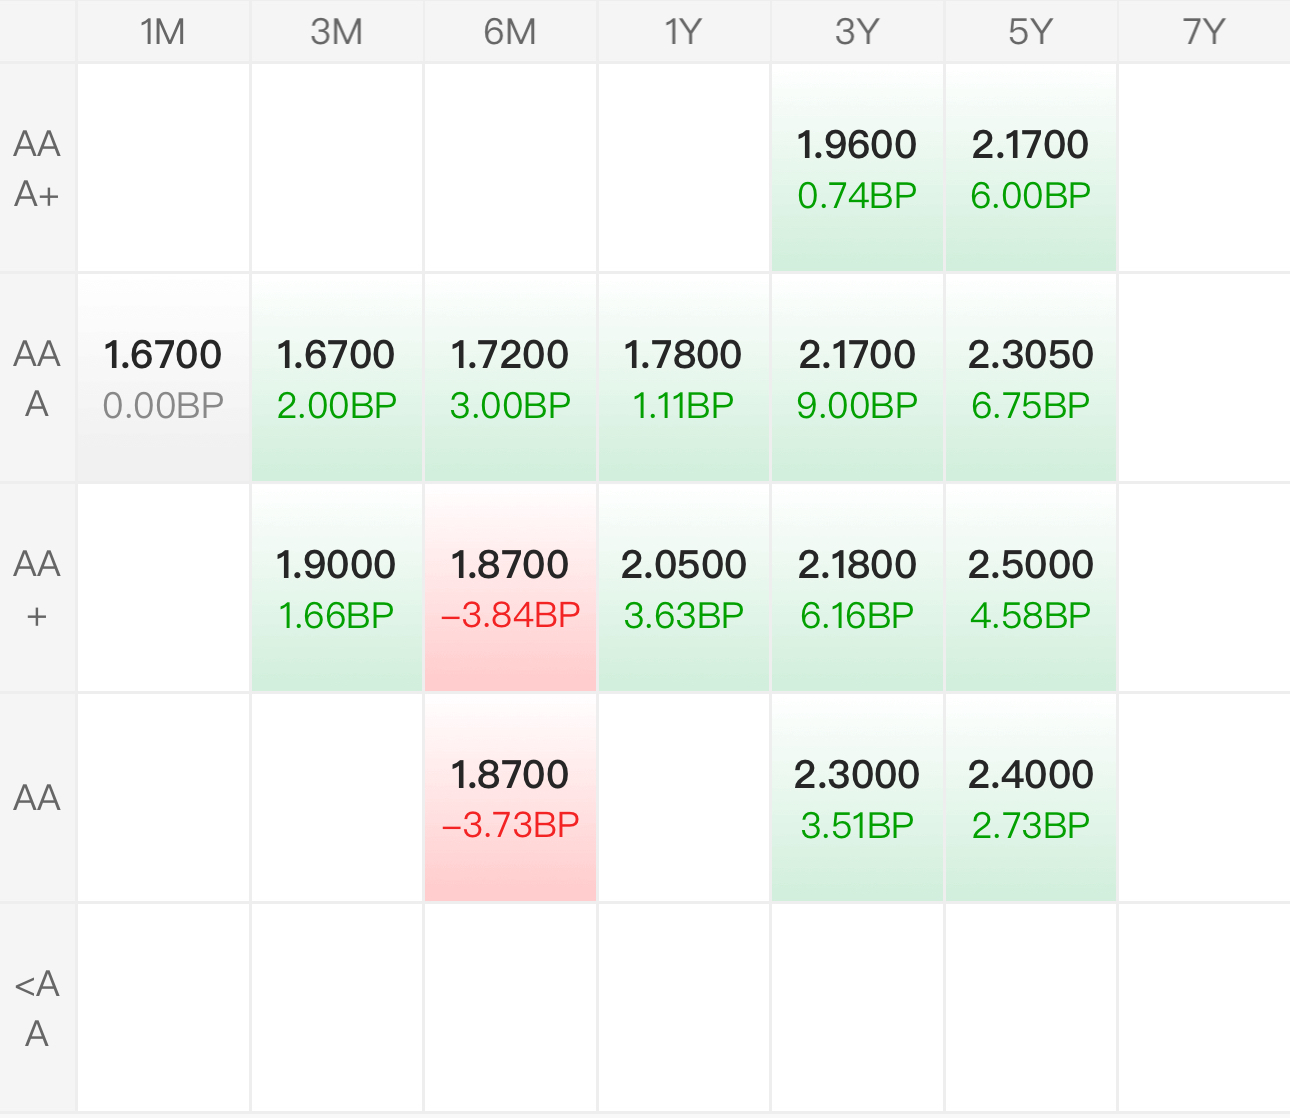Open the AA+ 1Y cell showing 2.0500
Image resolution: width=1290 pixels, height=1118 pixels.
coord(684,588)
